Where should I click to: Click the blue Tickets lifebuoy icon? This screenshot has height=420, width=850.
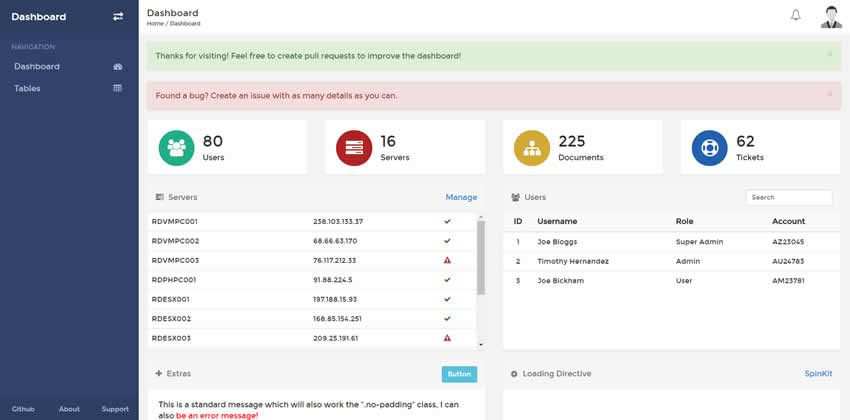click(709, 148)
